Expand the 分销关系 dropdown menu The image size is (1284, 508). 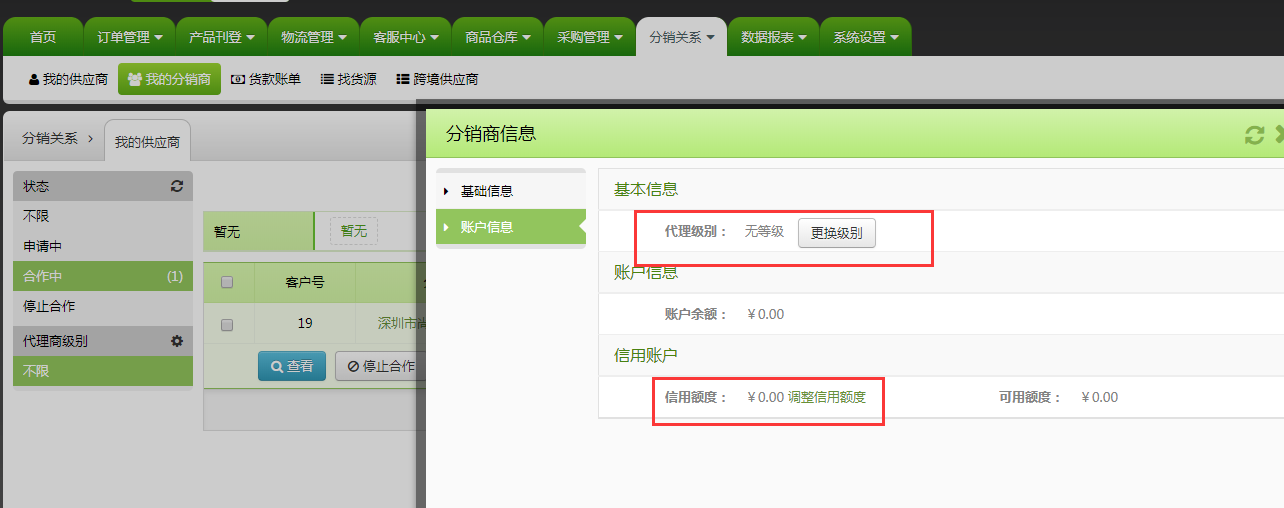pos(681,37)
